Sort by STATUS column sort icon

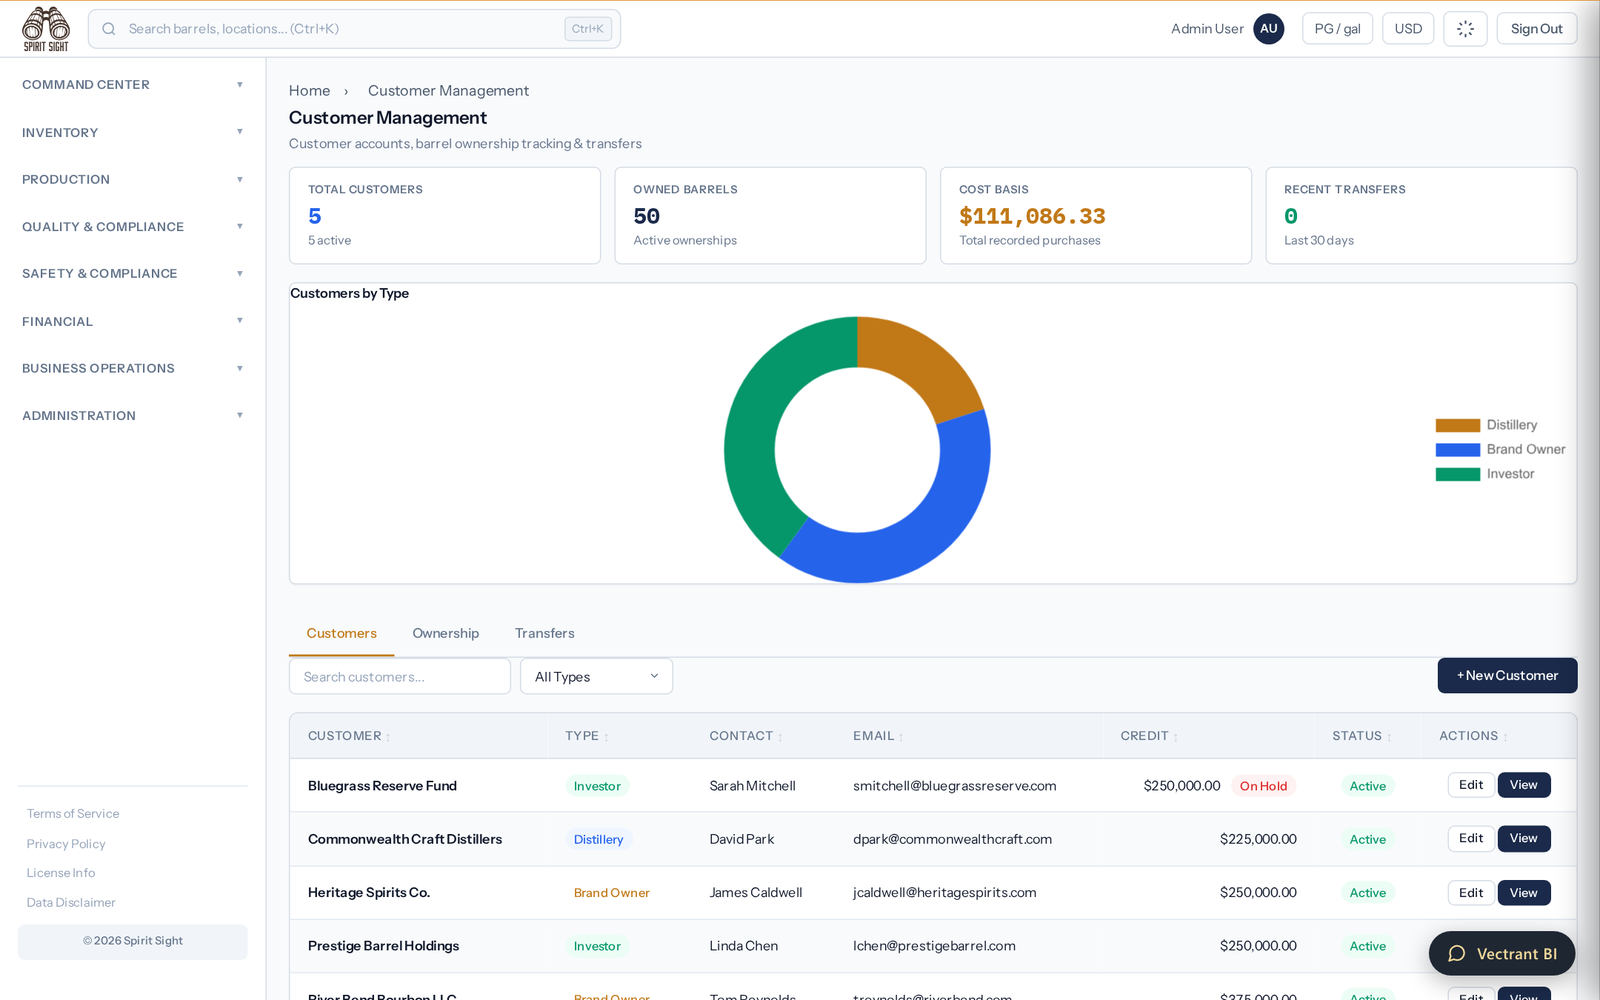click(x=1389, y=737)
